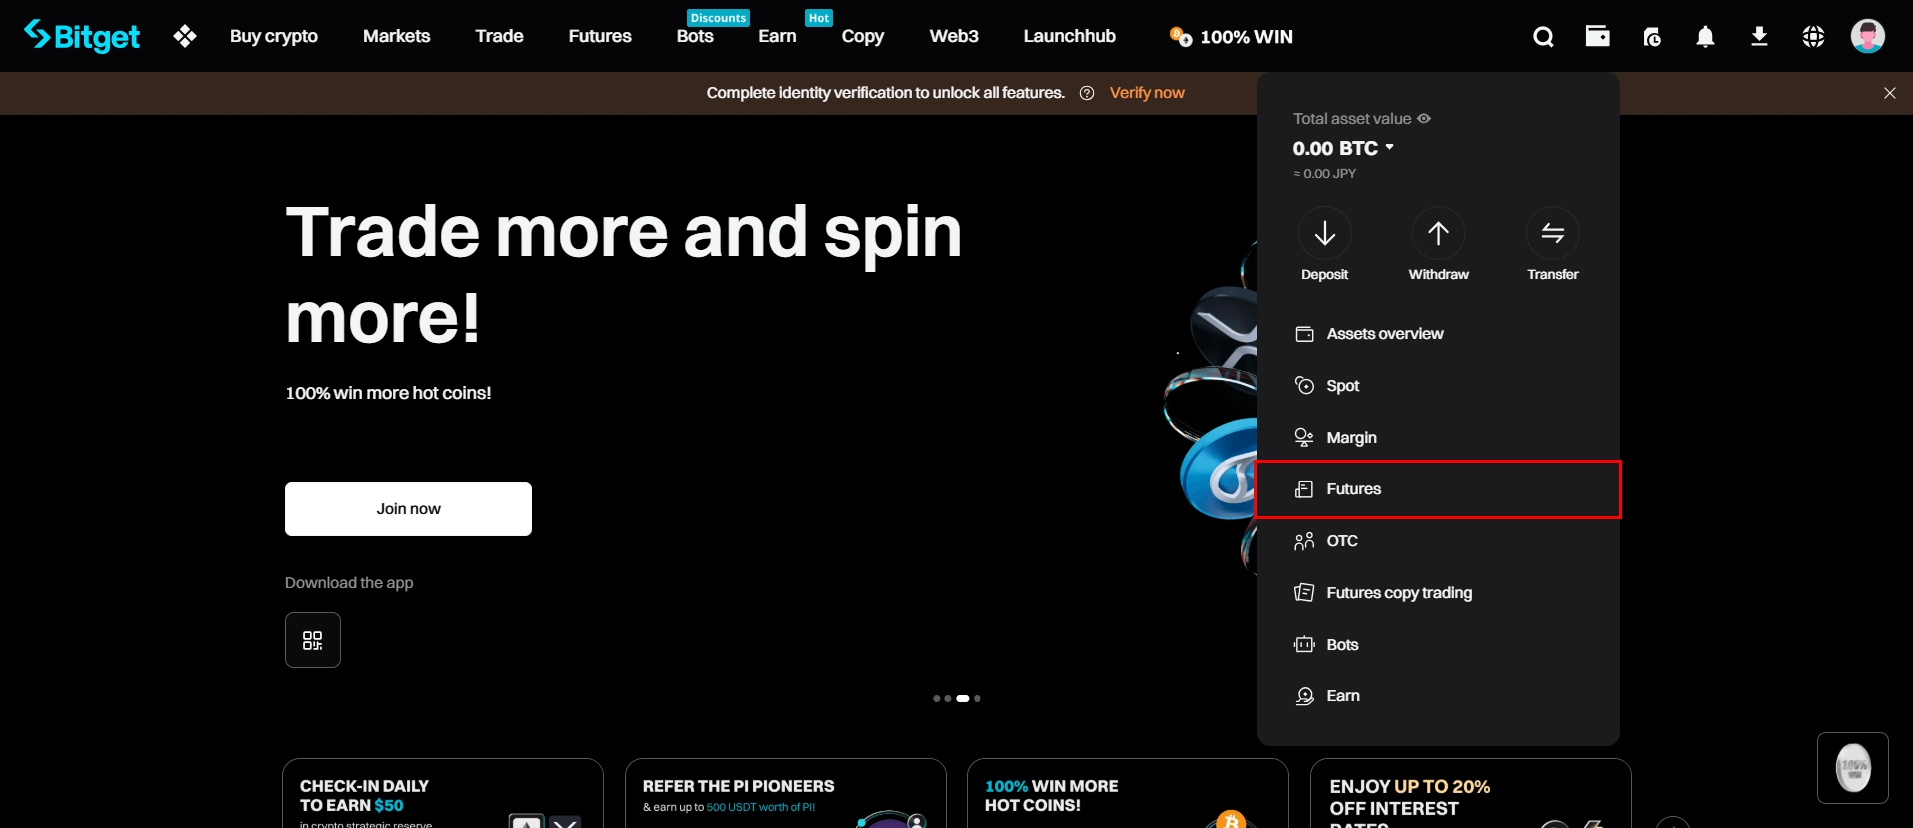Screen dimensions: 1913x828
Task: Click the Withdraw up-arrow icon
Action: 1438,233
